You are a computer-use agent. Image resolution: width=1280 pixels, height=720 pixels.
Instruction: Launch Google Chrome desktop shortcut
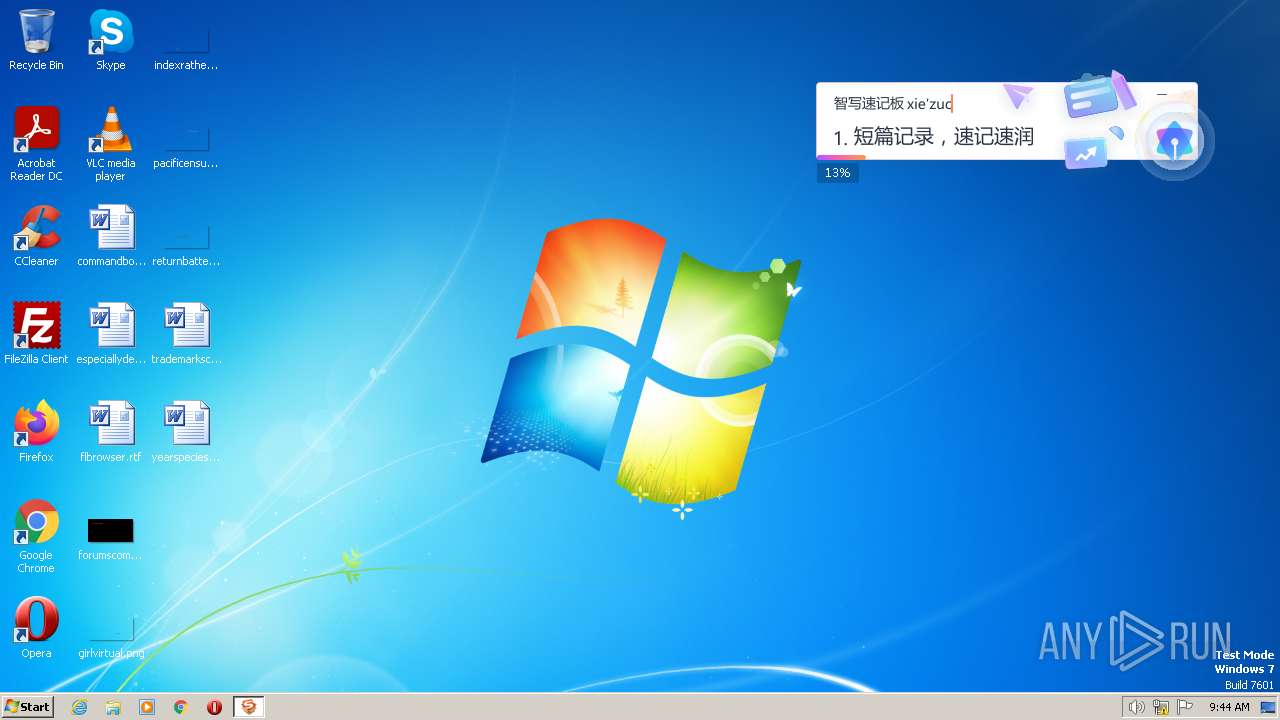pyautogui.click(x=36, y=536)
